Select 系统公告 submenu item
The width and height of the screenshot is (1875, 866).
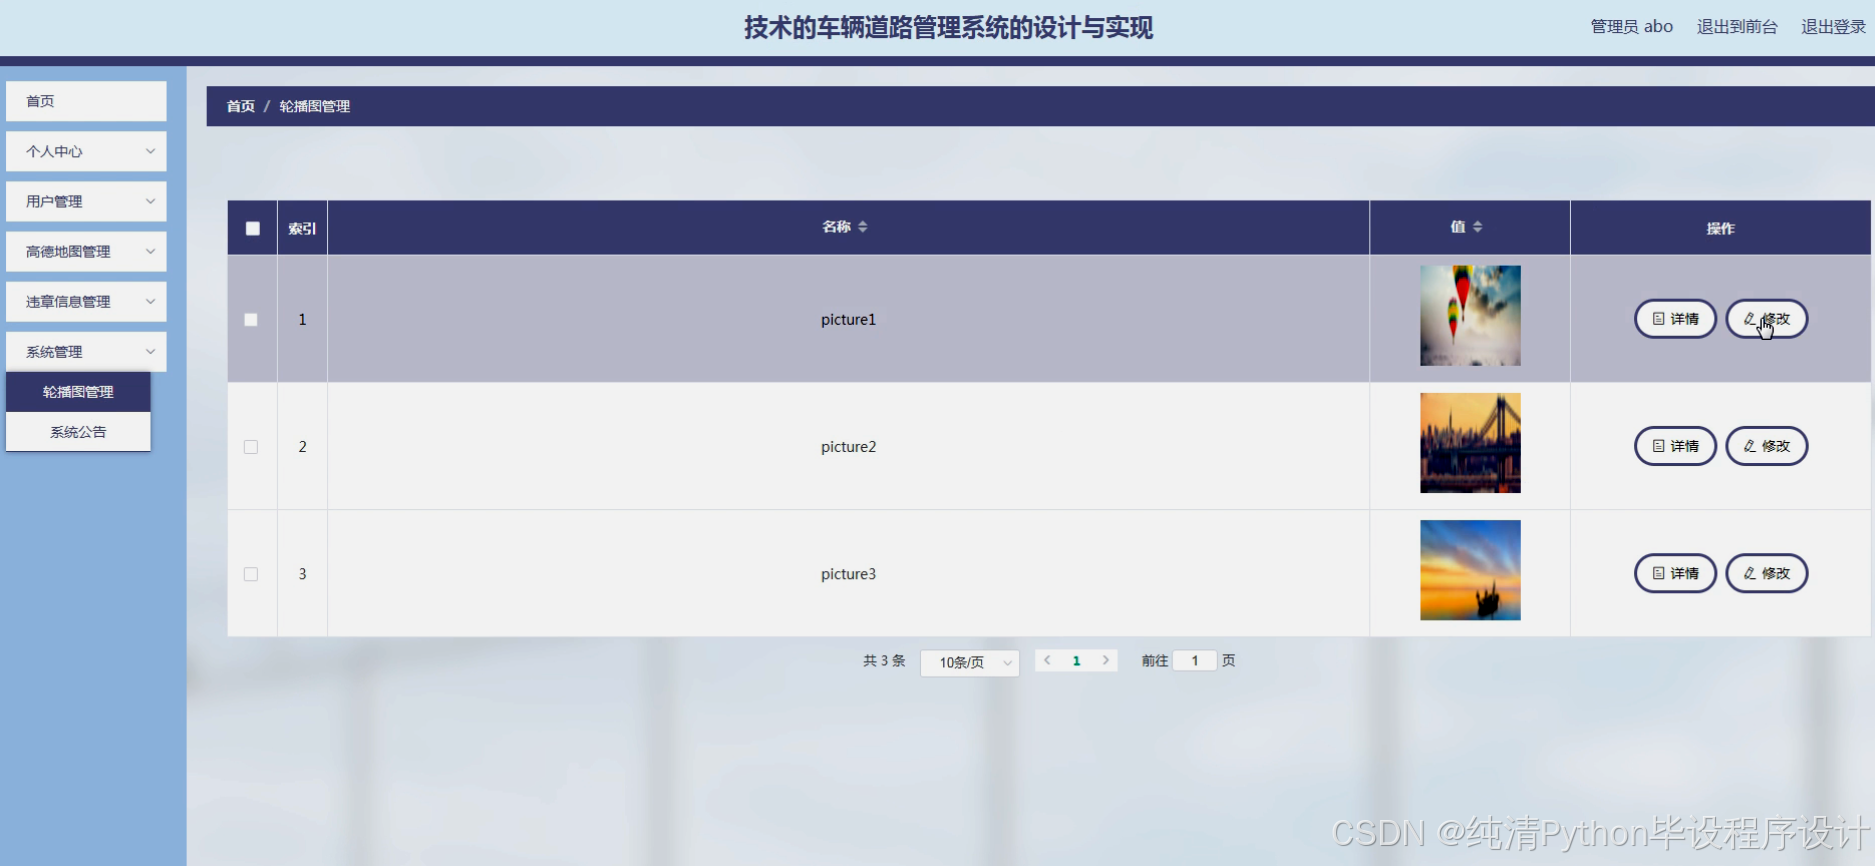[x=78, y=432]
